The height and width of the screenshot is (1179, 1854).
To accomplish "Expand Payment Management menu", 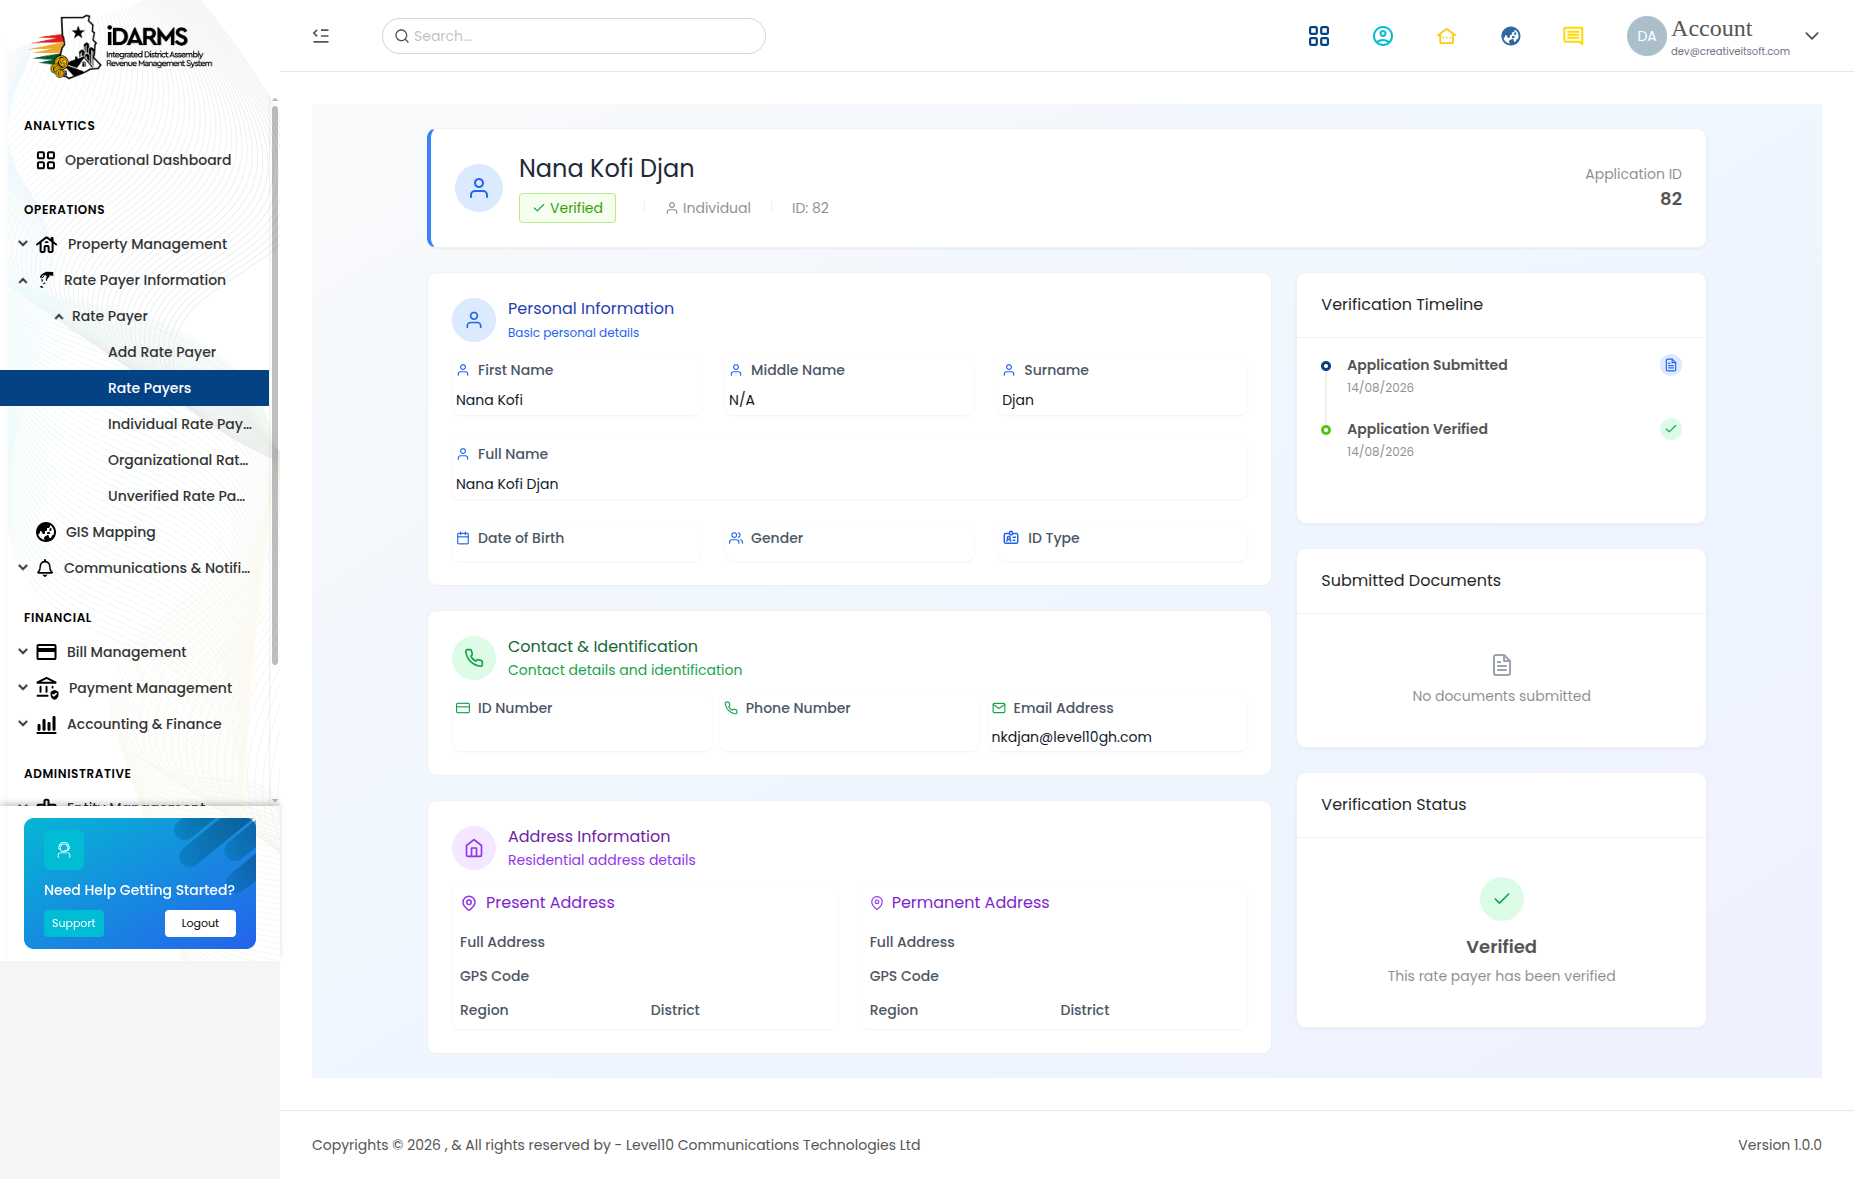I will click(23, 688).
